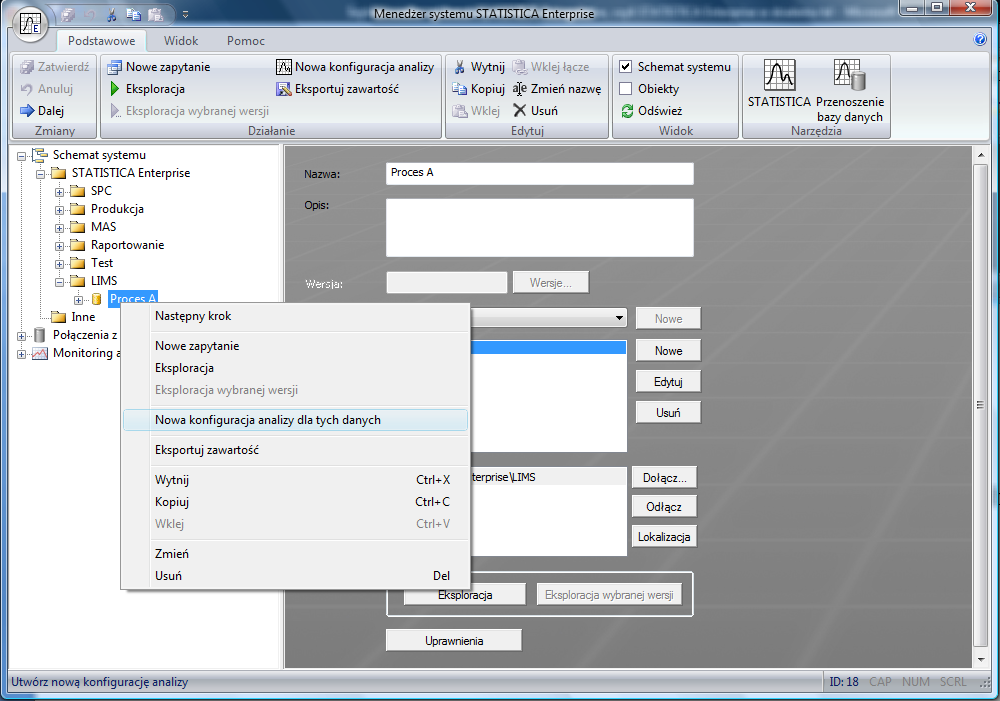1000x701 pixels.
Task: Click the Edytuj button in form
Action: click(668, 382)
